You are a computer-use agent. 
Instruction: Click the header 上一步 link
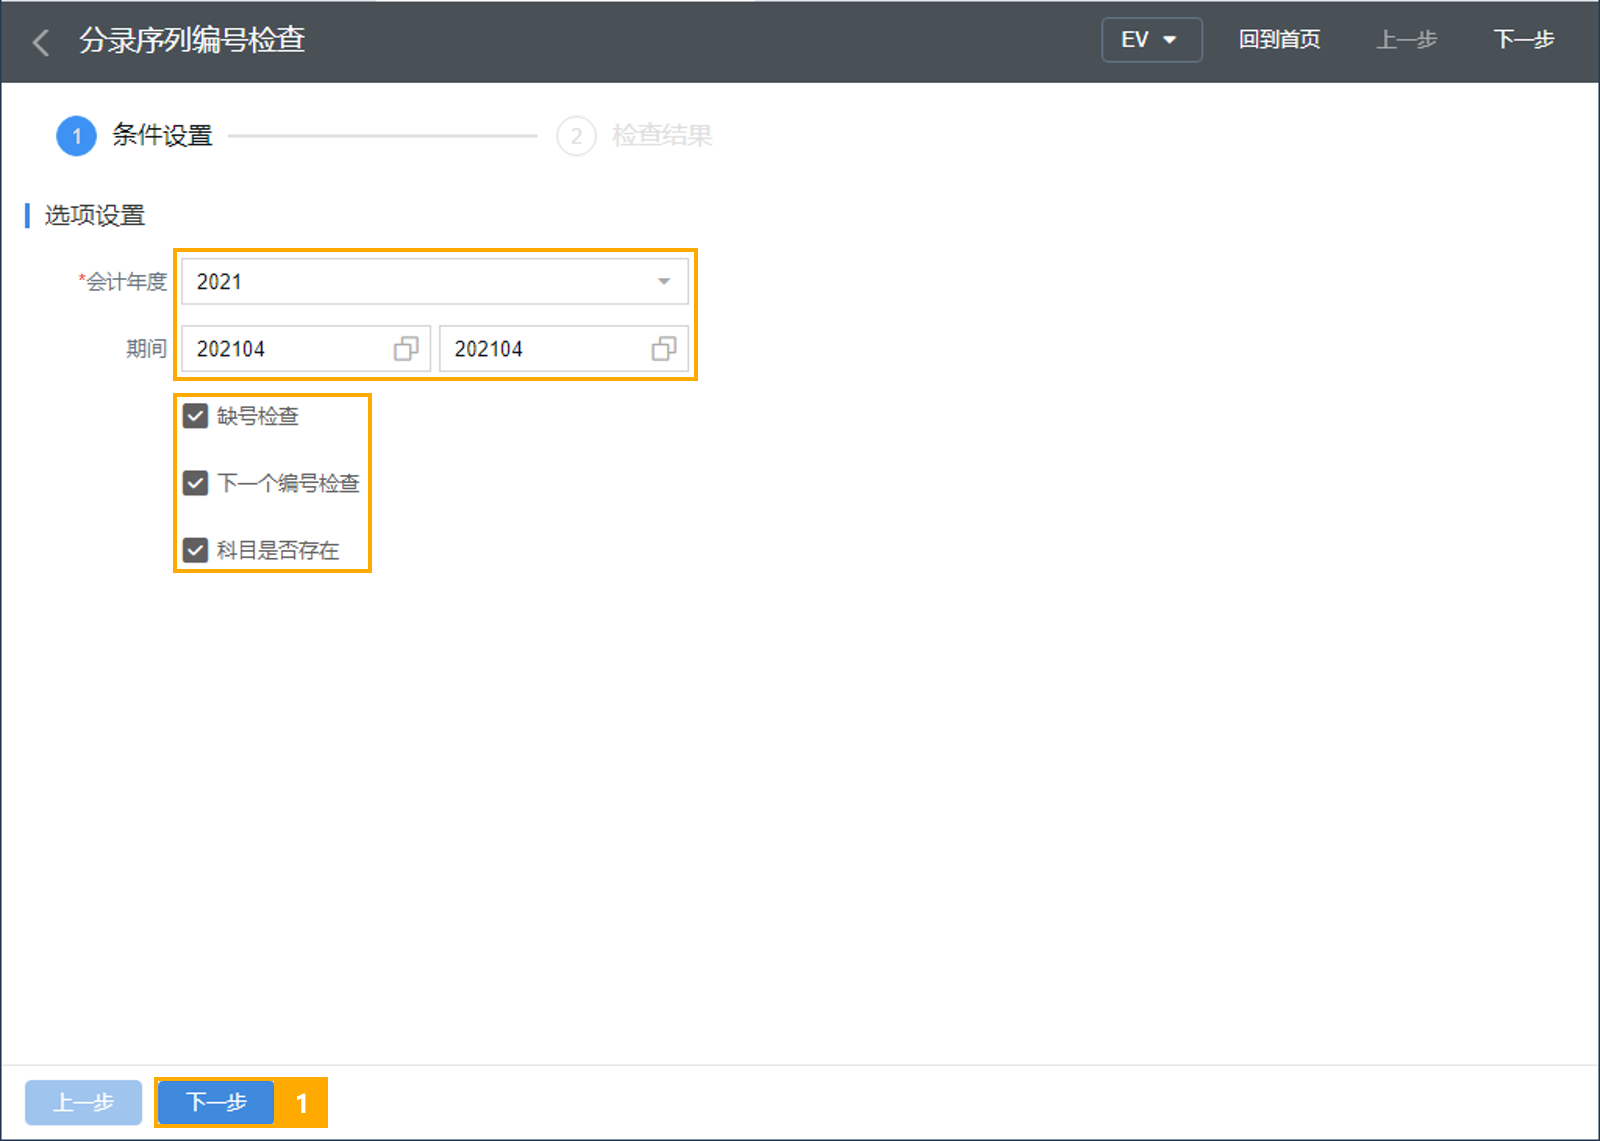(1406, 40)
